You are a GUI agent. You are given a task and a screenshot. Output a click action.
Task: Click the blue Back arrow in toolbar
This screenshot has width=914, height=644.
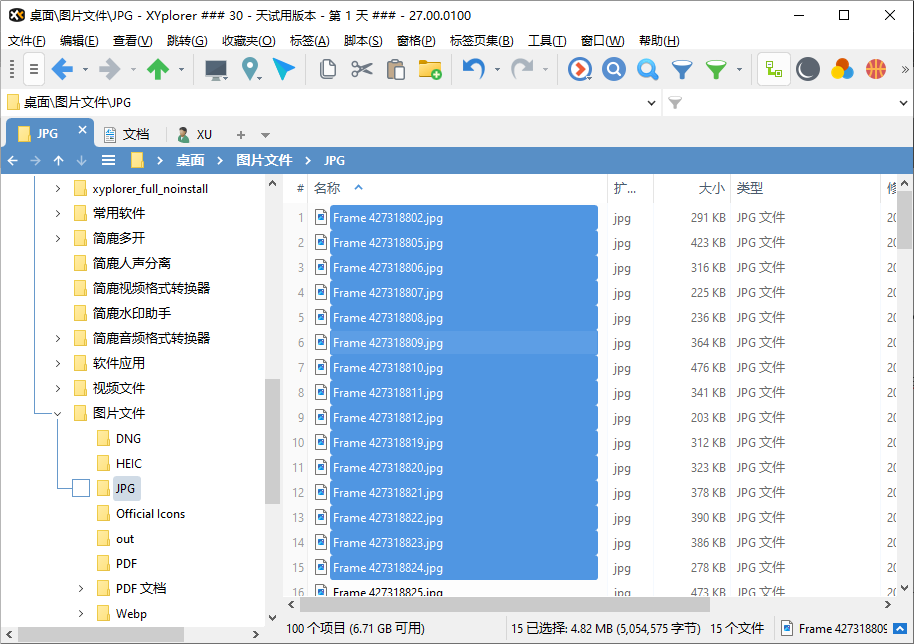pos(62,69)
